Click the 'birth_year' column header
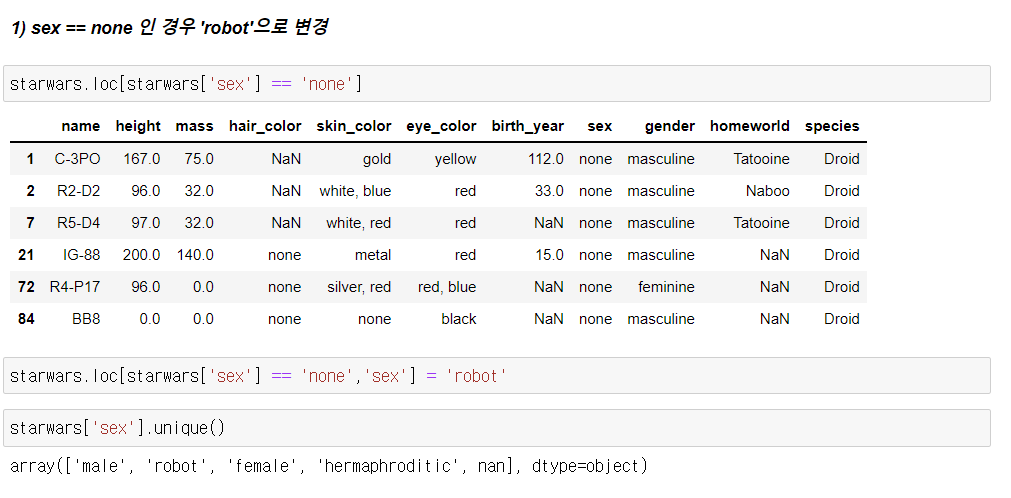Screen dimensions: 1011x498 coord(527,126)
